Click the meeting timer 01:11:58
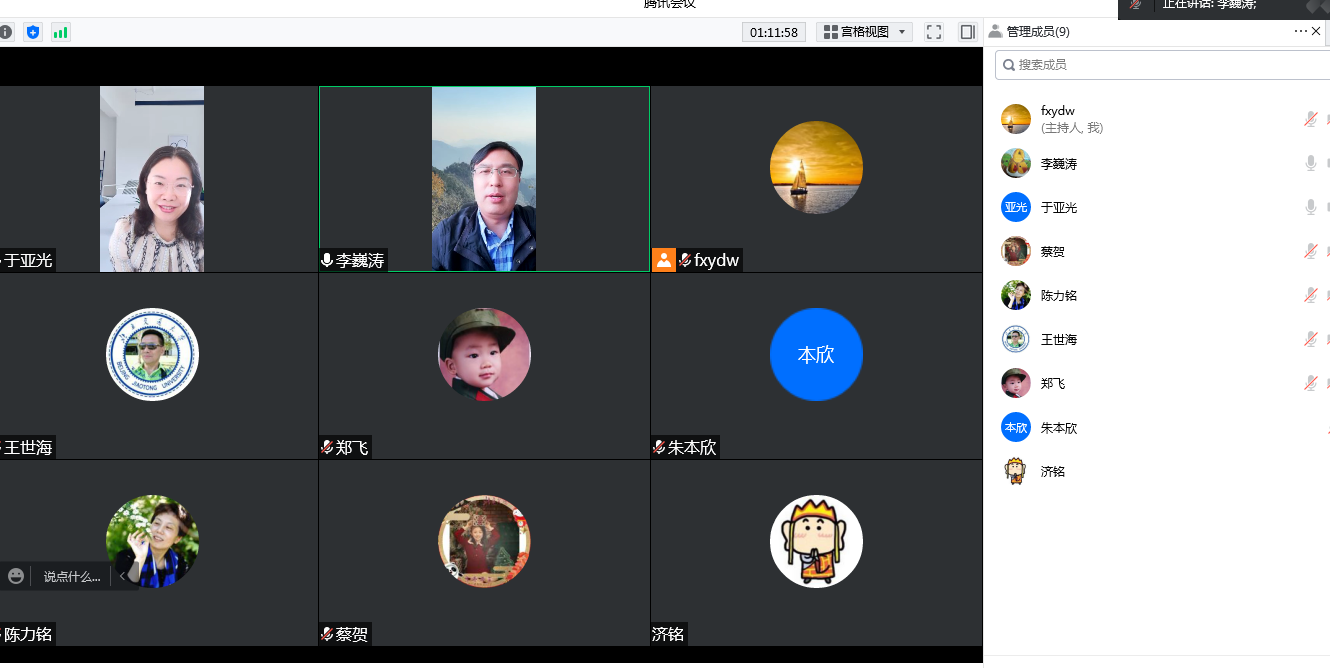The image size is (1330, 668). [774, 32]
